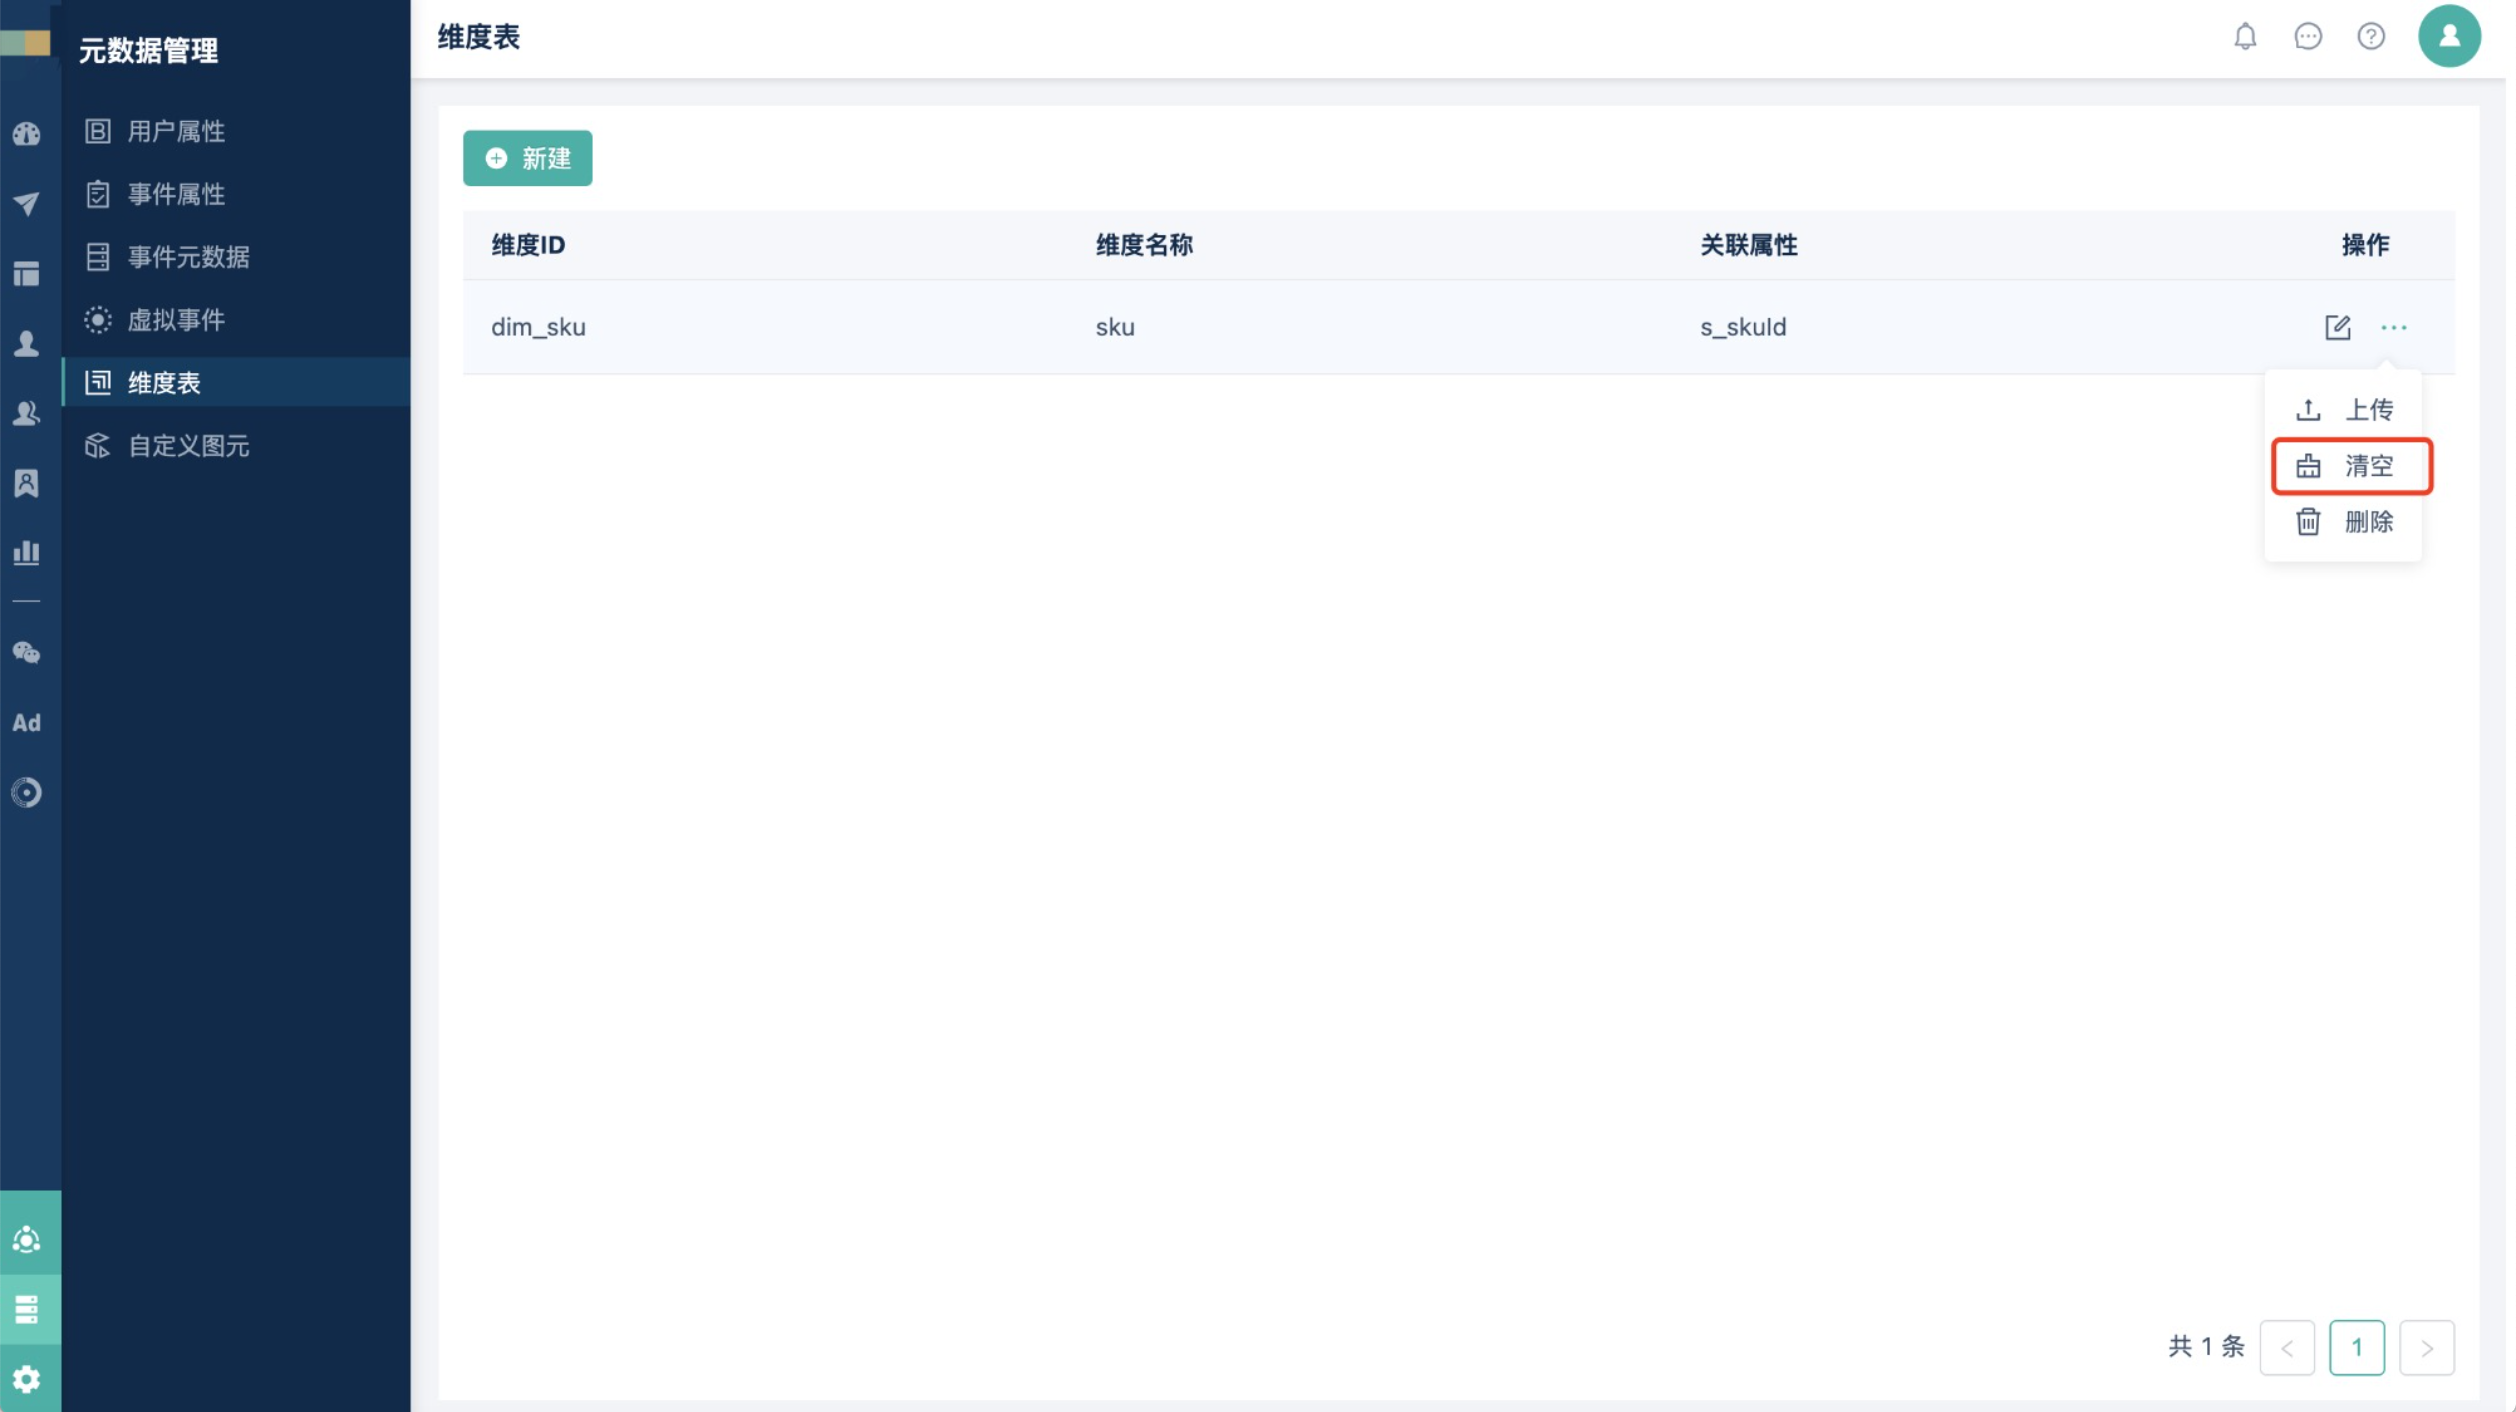Go to page 1 in pagination
Viewport: 2516px width, 1412px height.
pos(2356,1347)
